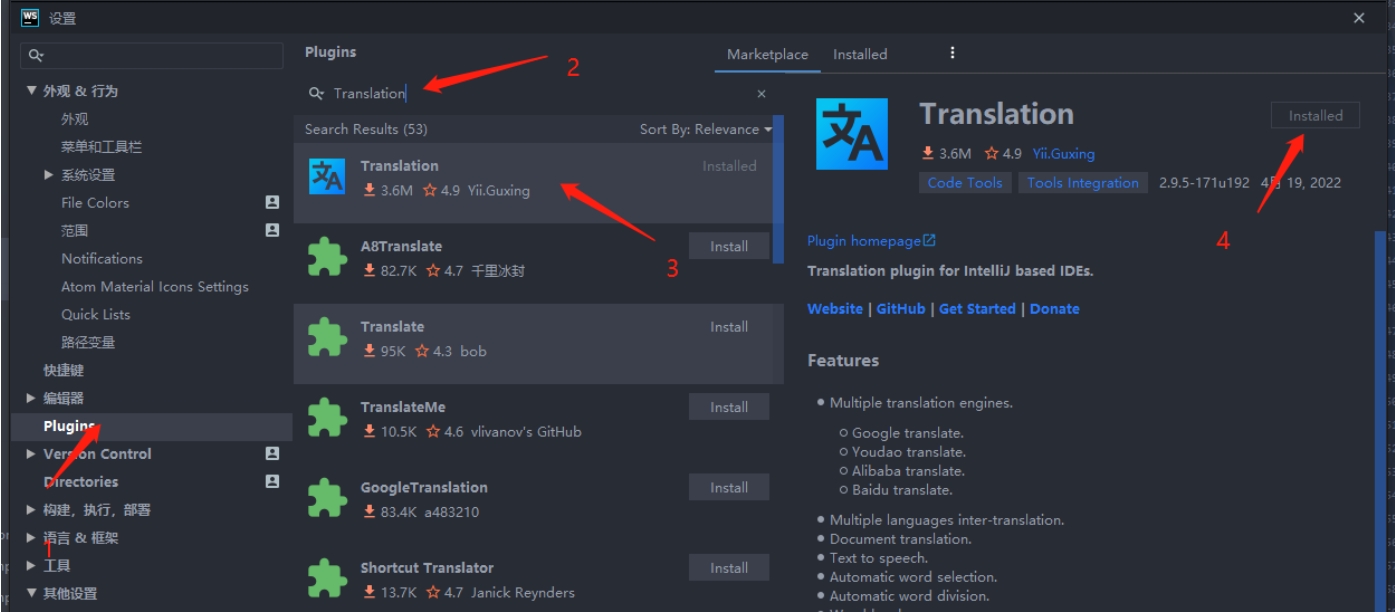This screenshot has width=1395, height=612.
Task: Install the TranslateMe plugin
Action: coord(728,407)
